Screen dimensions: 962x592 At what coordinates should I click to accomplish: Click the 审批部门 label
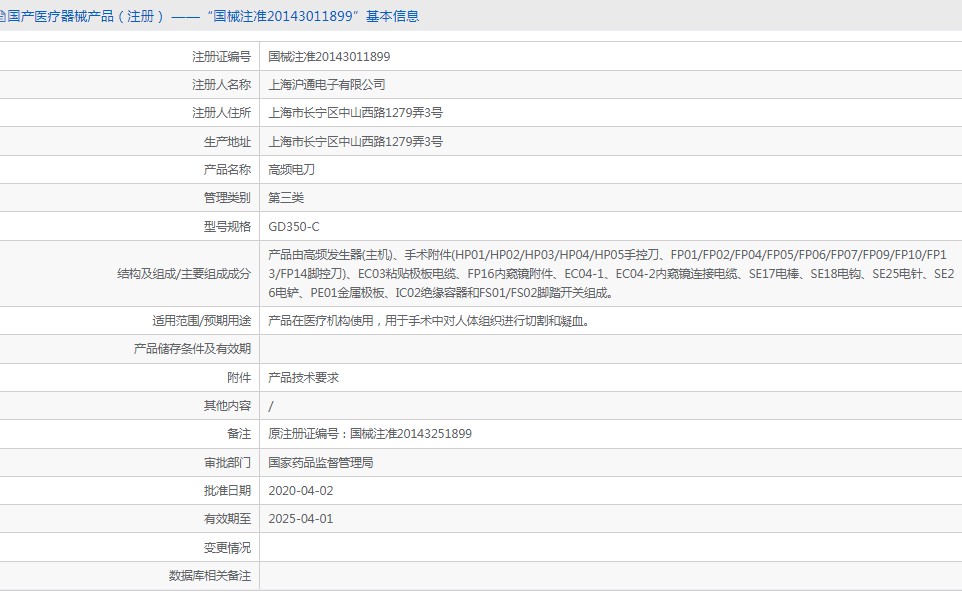227,463
